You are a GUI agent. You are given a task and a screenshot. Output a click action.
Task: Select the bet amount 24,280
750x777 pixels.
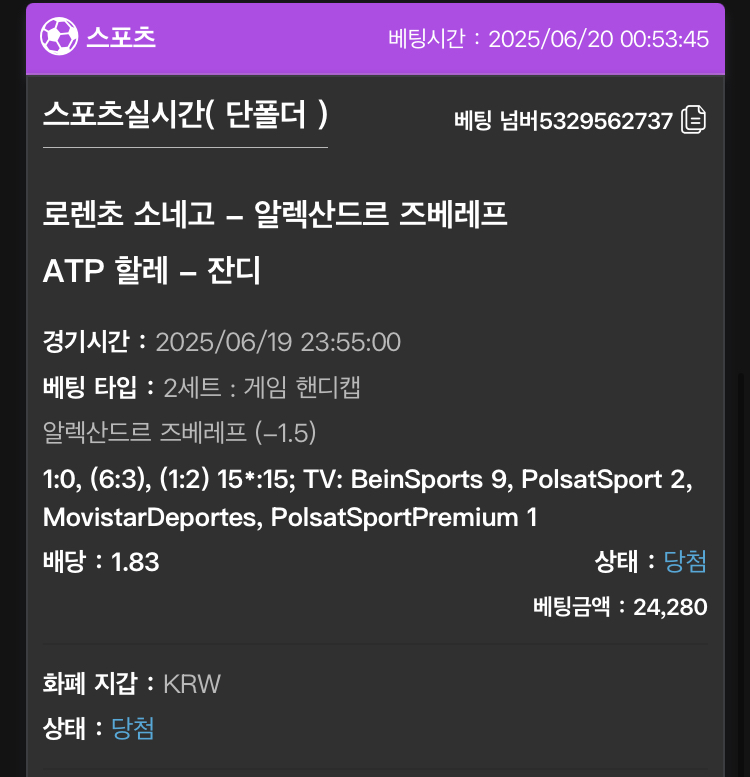coord(670,607)
